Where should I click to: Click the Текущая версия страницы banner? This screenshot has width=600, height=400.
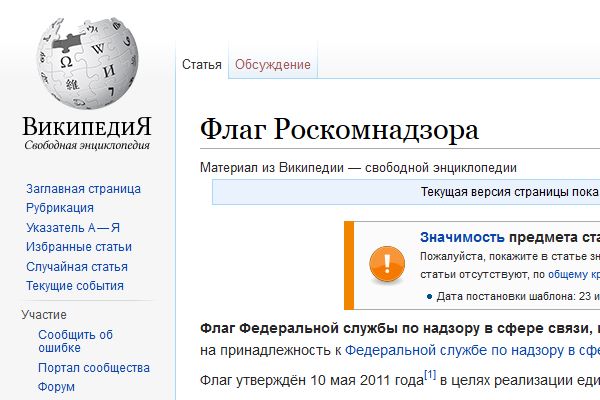point(510,192)
